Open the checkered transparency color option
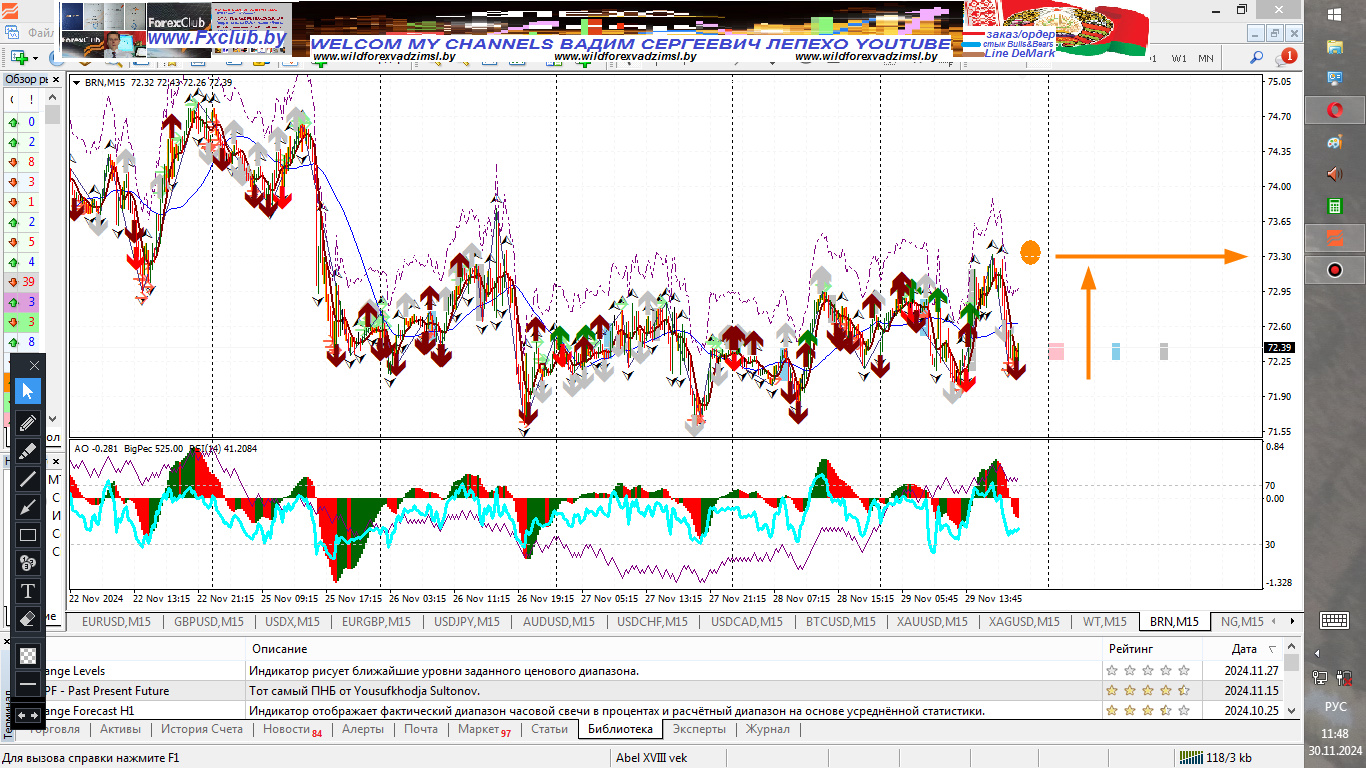Image resolution: width=1366 pixels, height=768 pixels. coord(28,656)
